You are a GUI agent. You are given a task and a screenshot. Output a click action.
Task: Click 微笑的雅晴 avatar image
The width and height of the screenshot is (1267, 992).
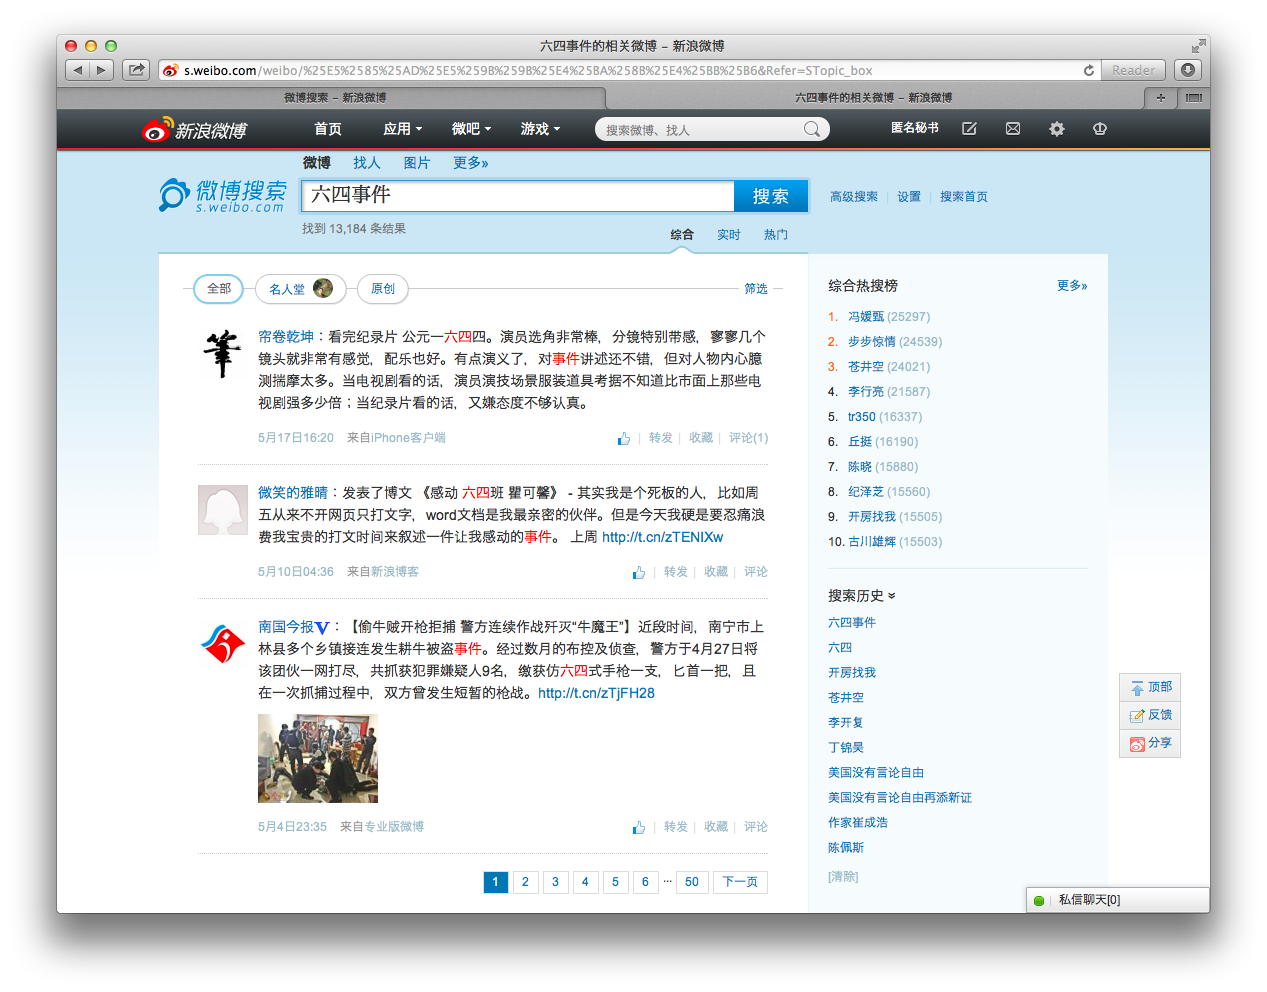pyautogui.click(x=223, y=510)
